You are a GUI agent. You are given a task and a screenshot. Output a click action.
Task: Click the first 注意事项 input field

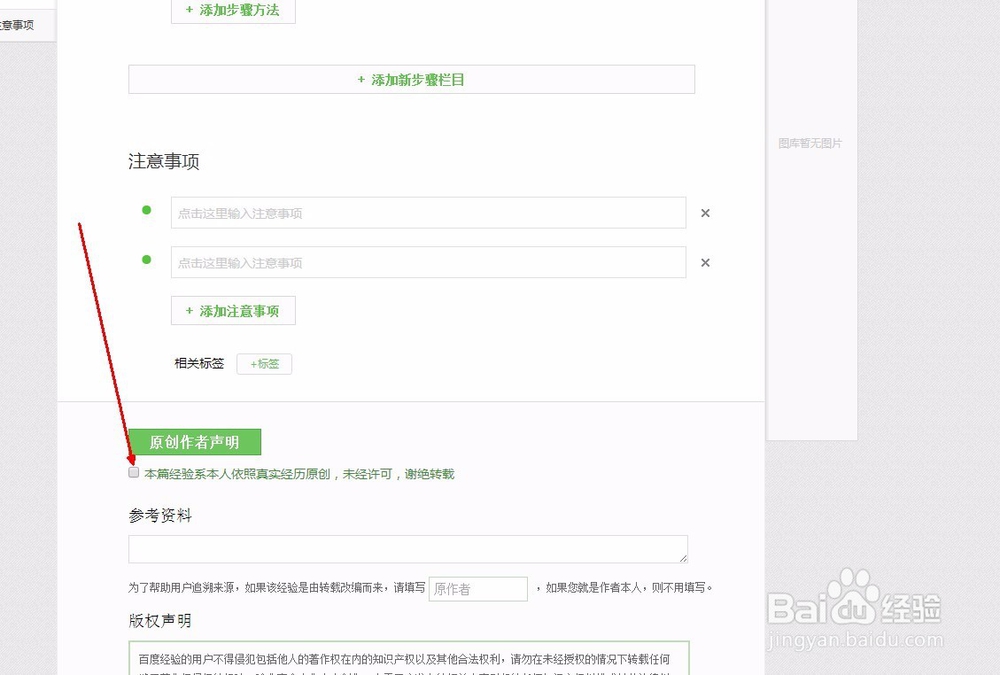[430, 212]
